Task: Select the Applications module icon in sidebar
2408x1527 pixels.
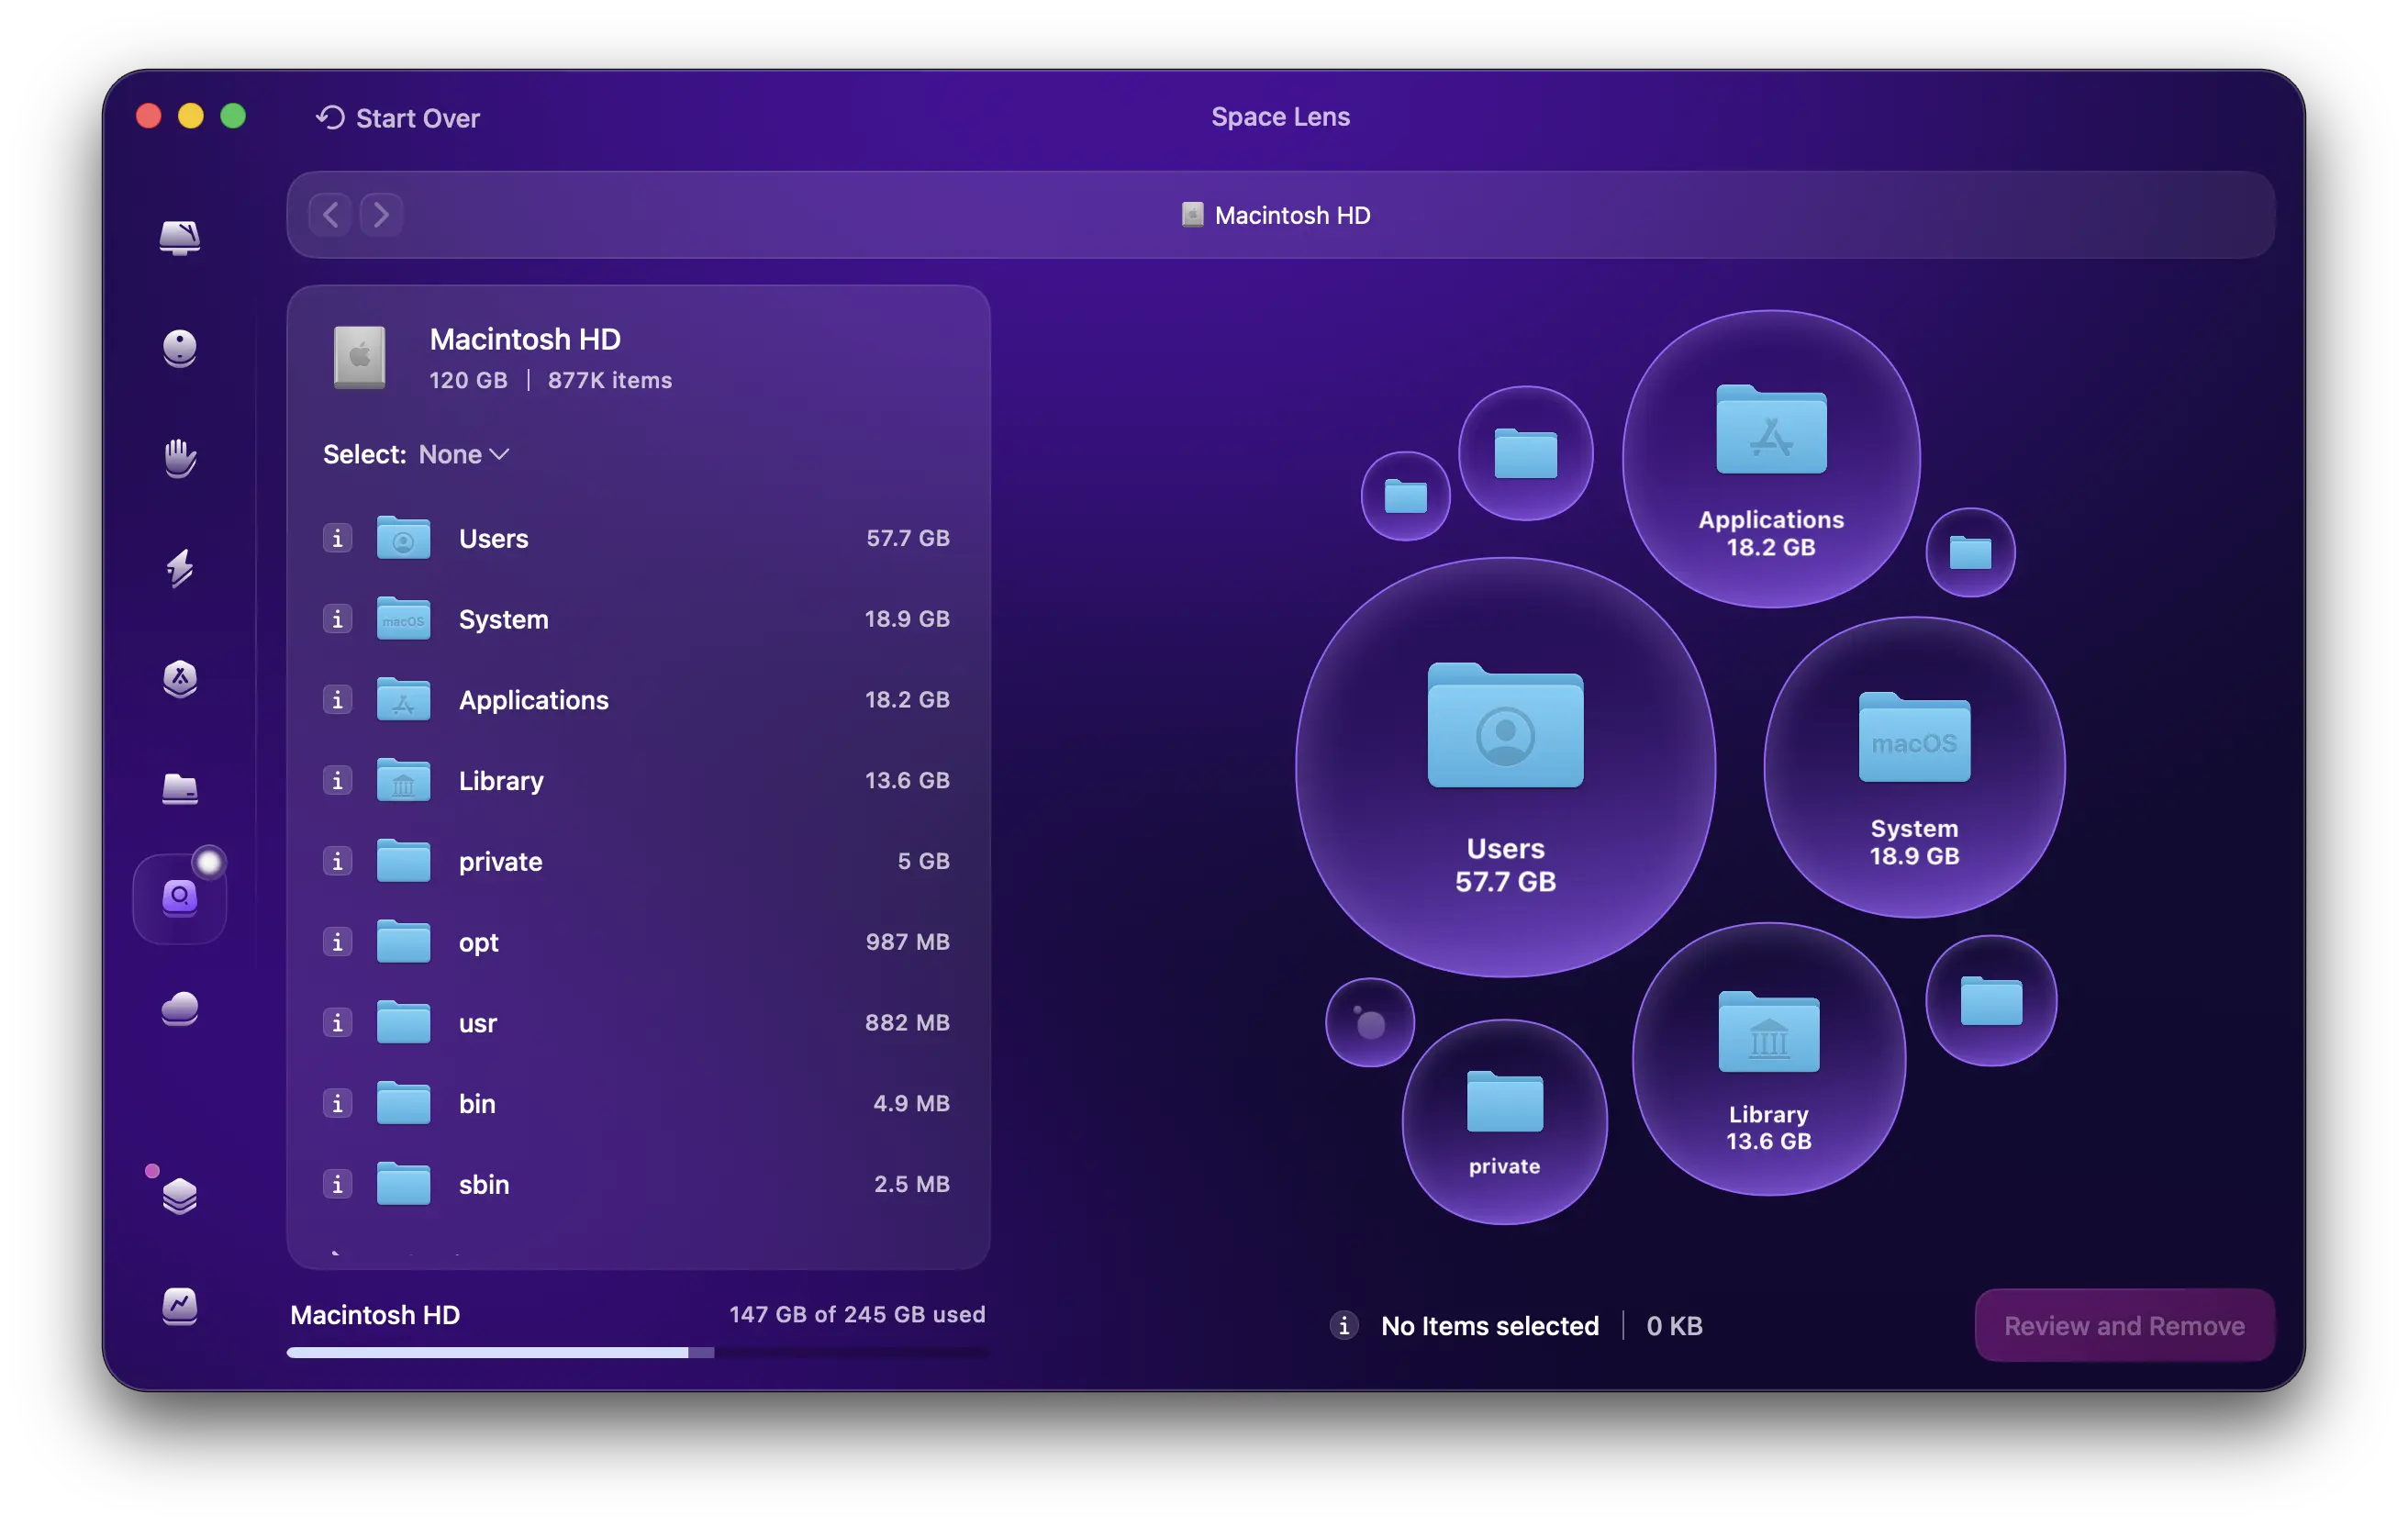Action: pyautogui.click(x=180, y=679)
